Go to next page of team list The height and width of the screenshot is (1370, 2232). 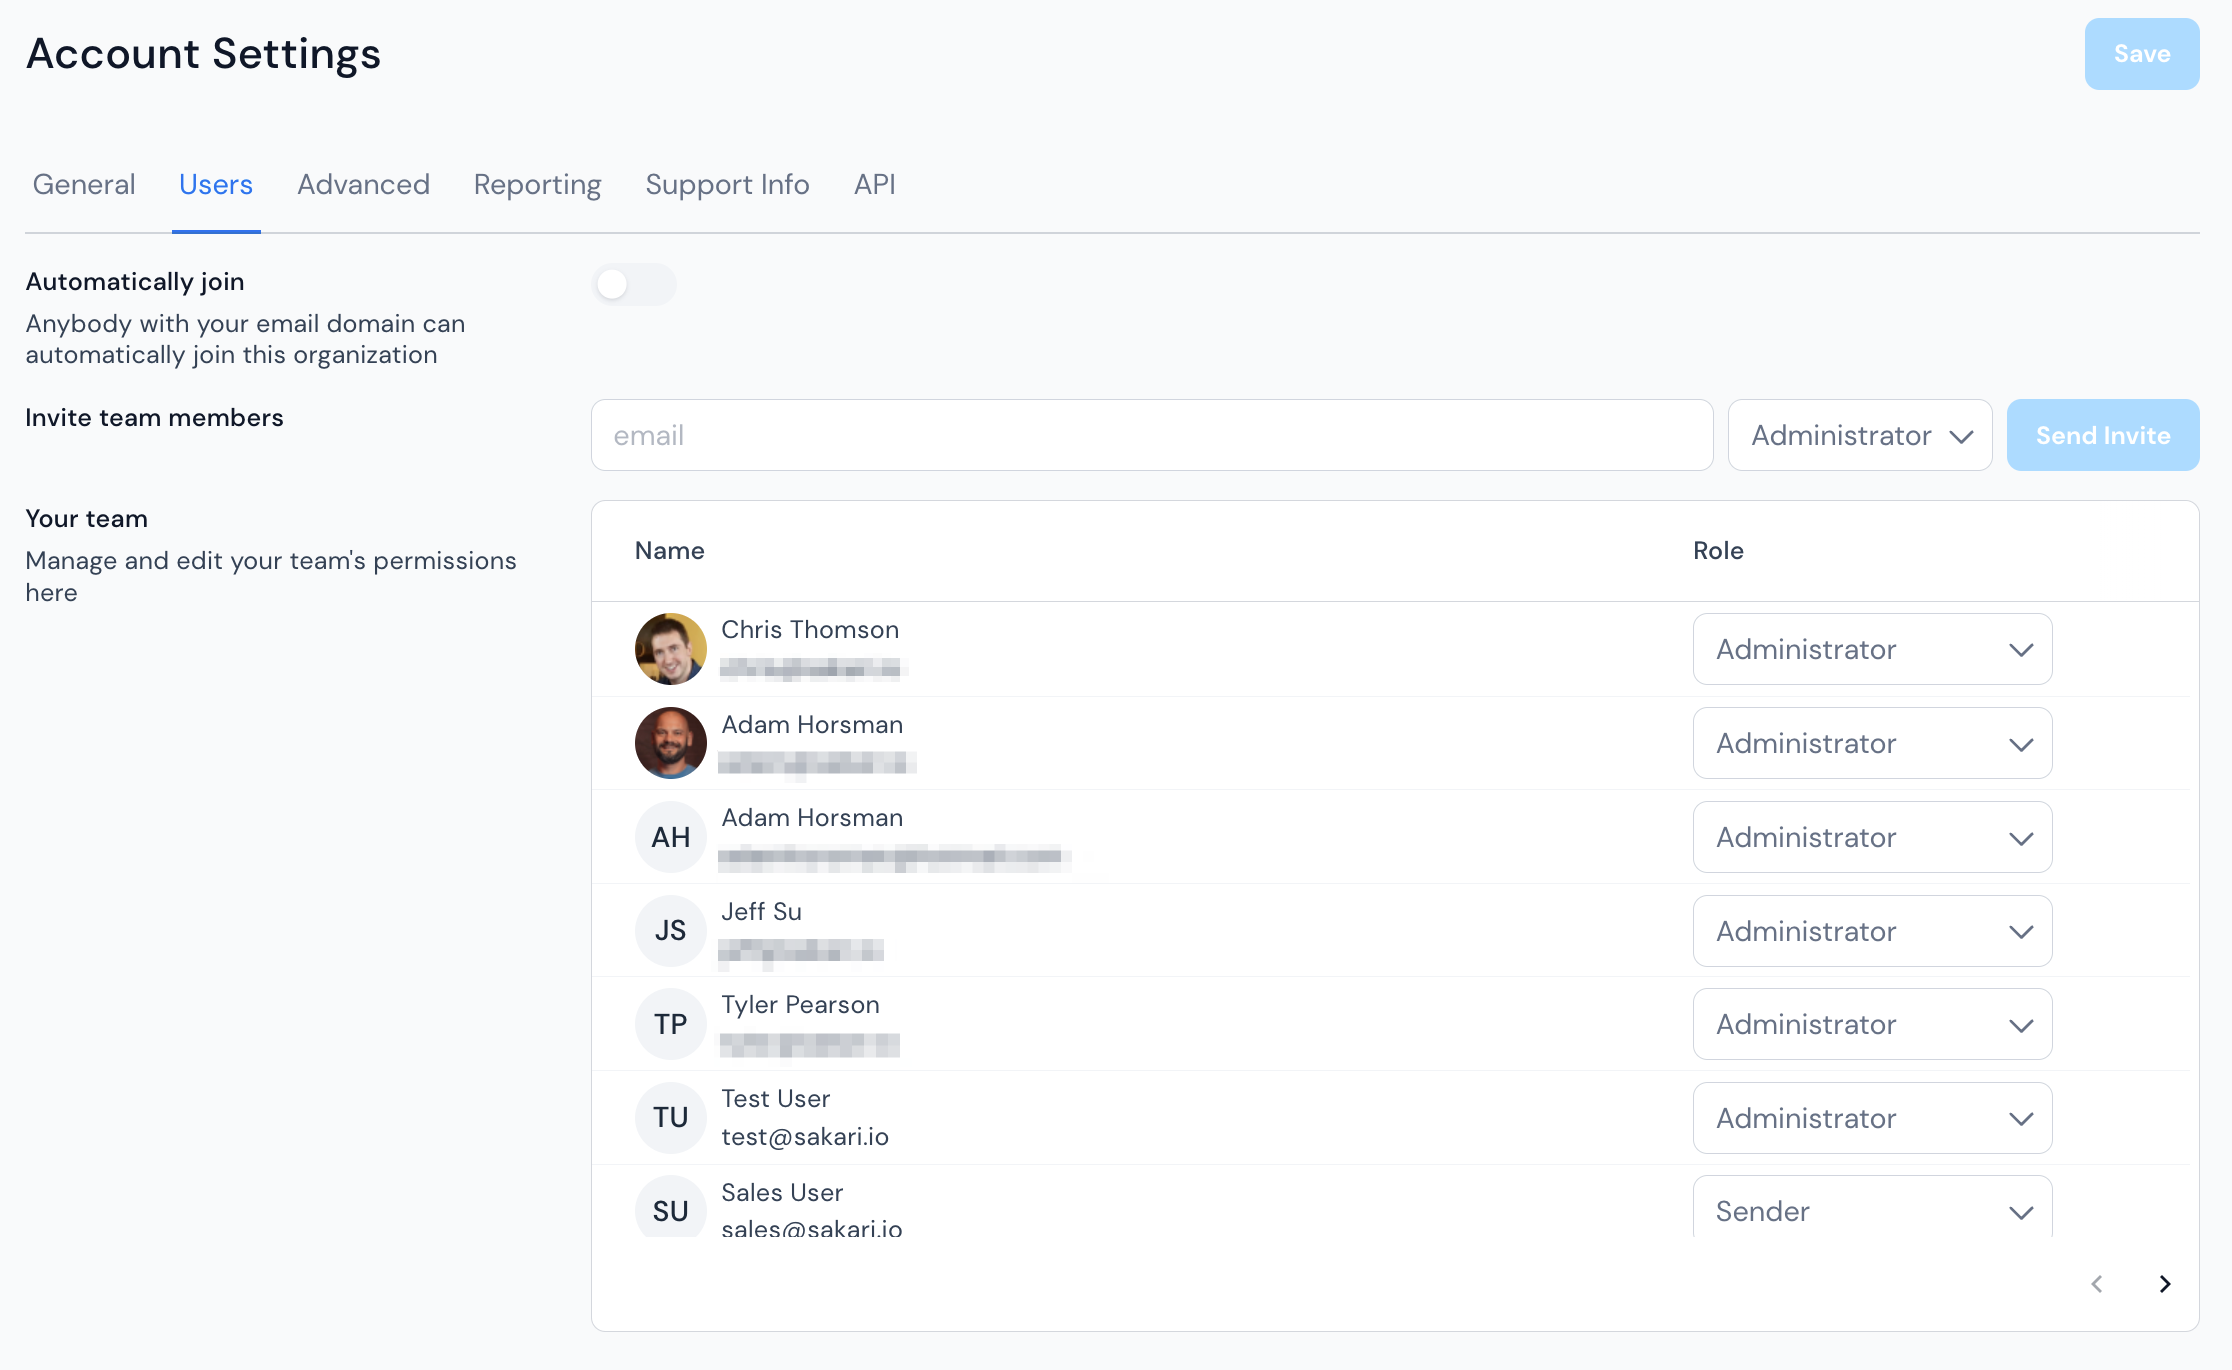pyautogui.click(x=2165, y=1284)
